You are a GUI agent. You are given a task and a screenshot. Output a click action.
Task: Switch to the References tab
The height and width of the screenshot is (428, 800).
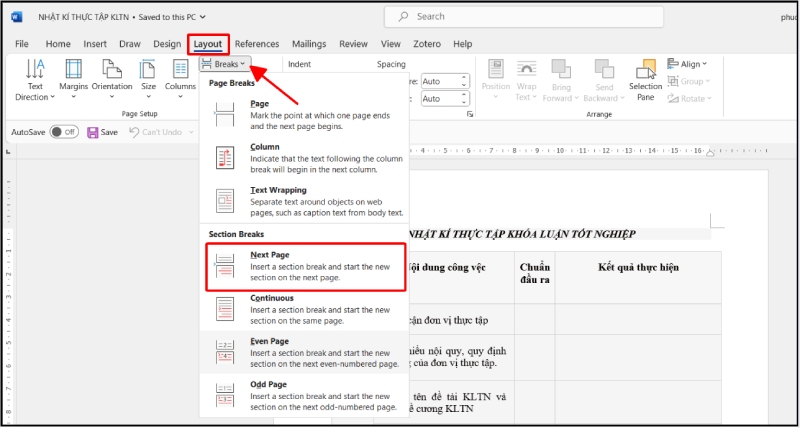[257, 44]
